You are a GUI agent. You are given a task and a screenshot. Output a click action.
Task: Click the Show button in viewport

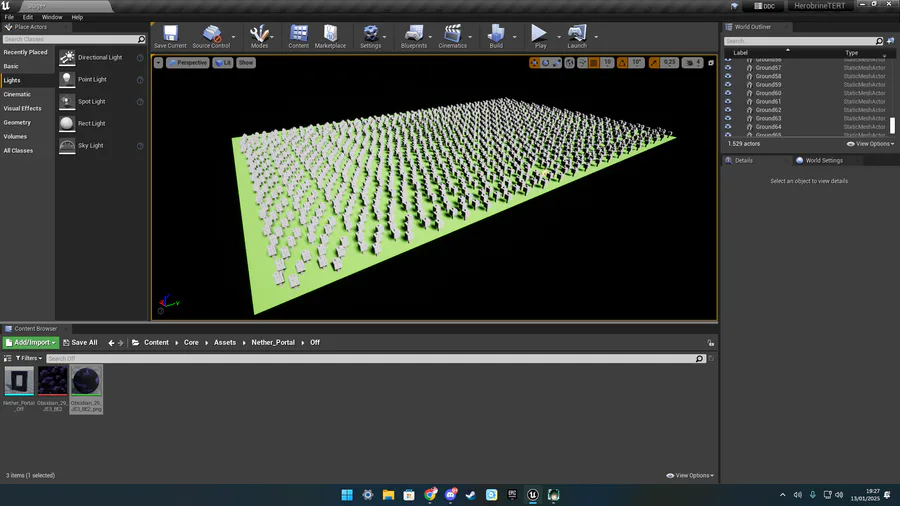click(246, 63)
